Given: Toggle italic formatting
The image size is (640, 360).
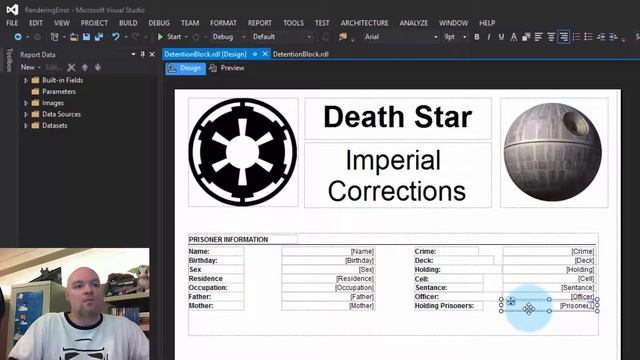Looking at the screenshot, I should click(x=489, y=37).
